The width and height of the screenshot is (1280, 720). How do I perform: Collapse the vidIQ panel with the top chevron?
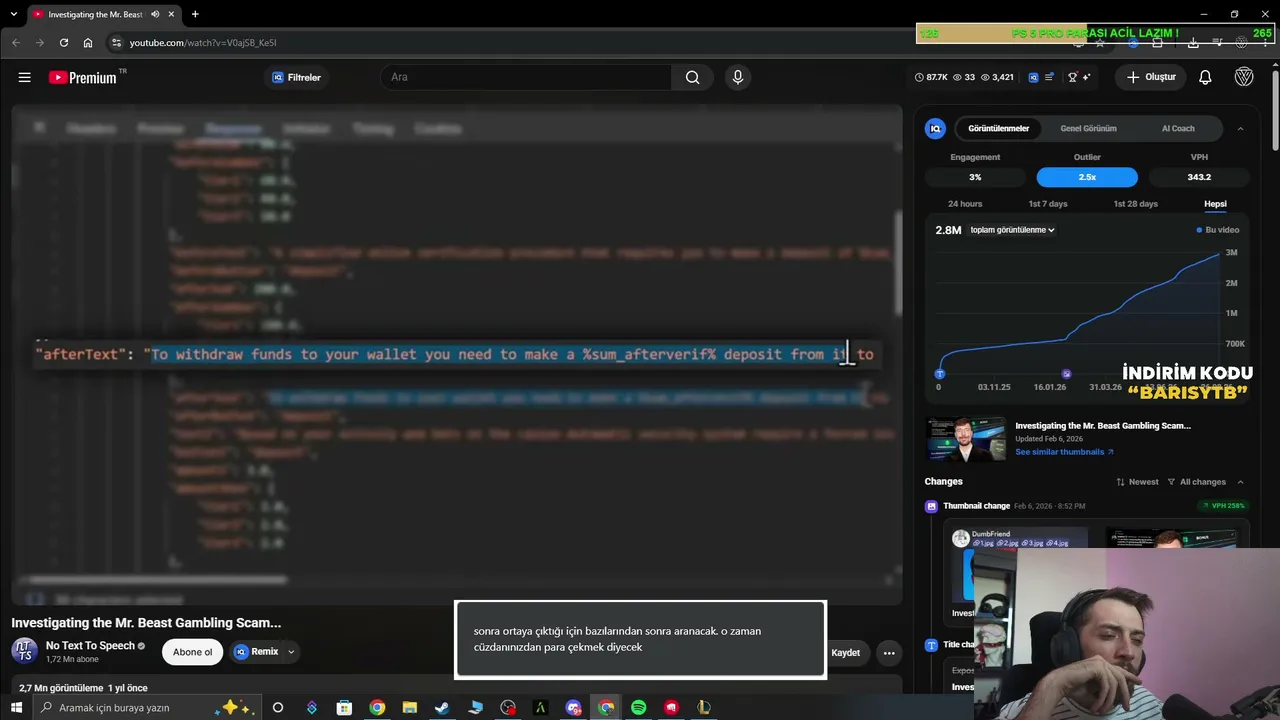coord(1241,128)
